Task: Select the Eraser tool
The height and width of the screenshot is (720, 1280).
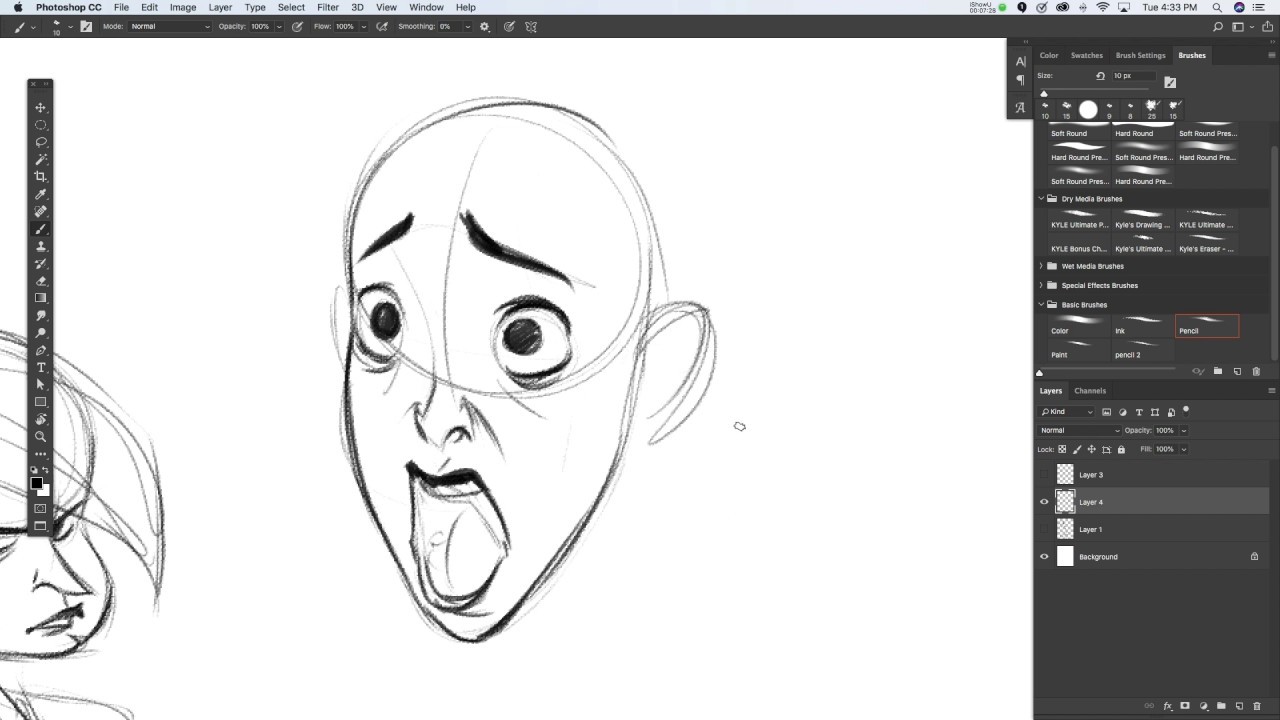Action: click(x=41, y=281)
